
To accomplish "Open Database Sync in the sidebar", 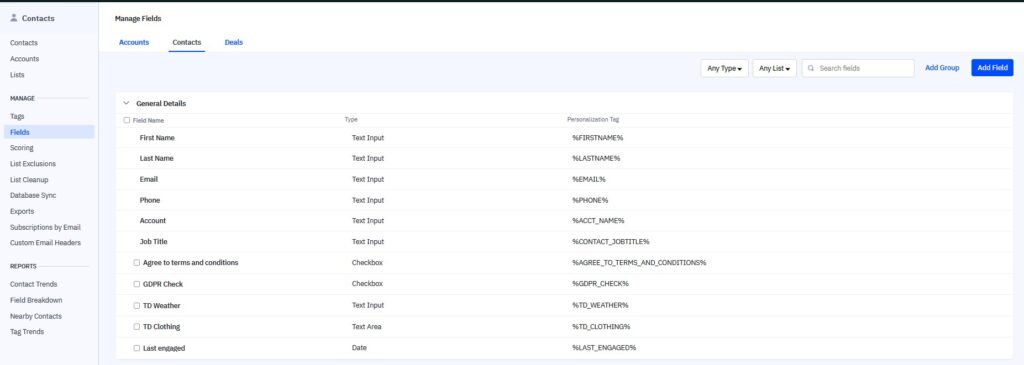I will (x=33, y=195).
